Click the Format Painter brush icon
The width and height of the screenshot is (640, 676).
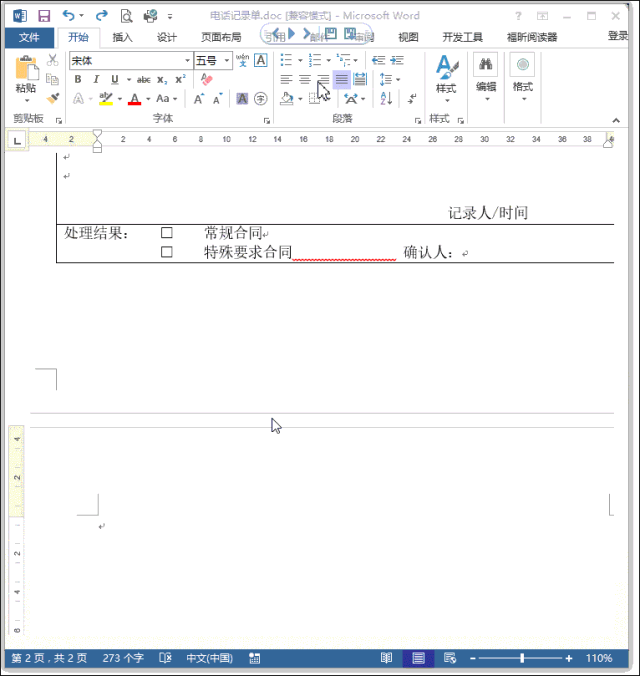coord(52,99)
